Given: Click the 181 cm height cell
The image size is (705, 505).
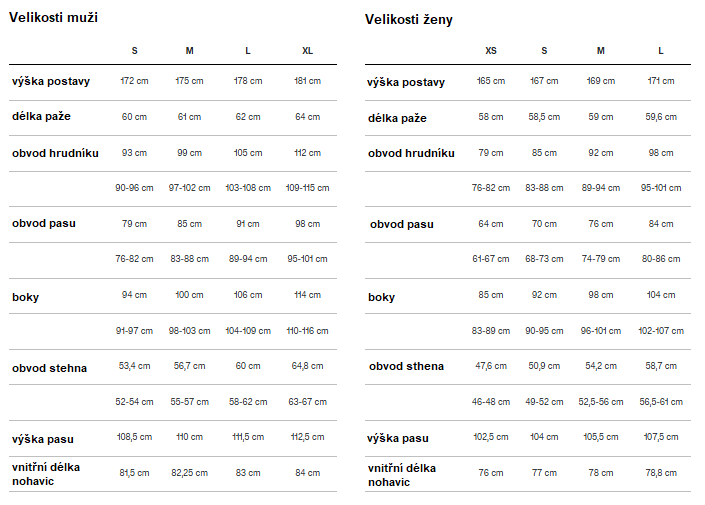Looking at the screenshot, I should tap(307, 81).
